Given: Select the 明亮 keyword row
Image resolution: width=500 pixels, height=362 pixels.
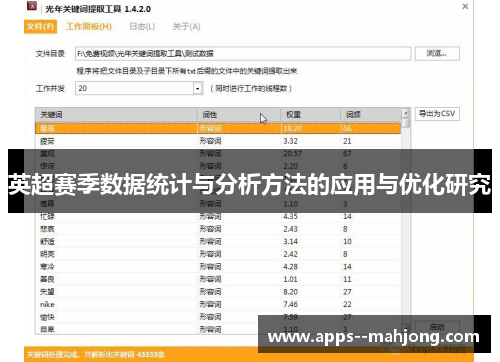Looking at the screenshot, I should pyautogui.click(x=218, y=254).
